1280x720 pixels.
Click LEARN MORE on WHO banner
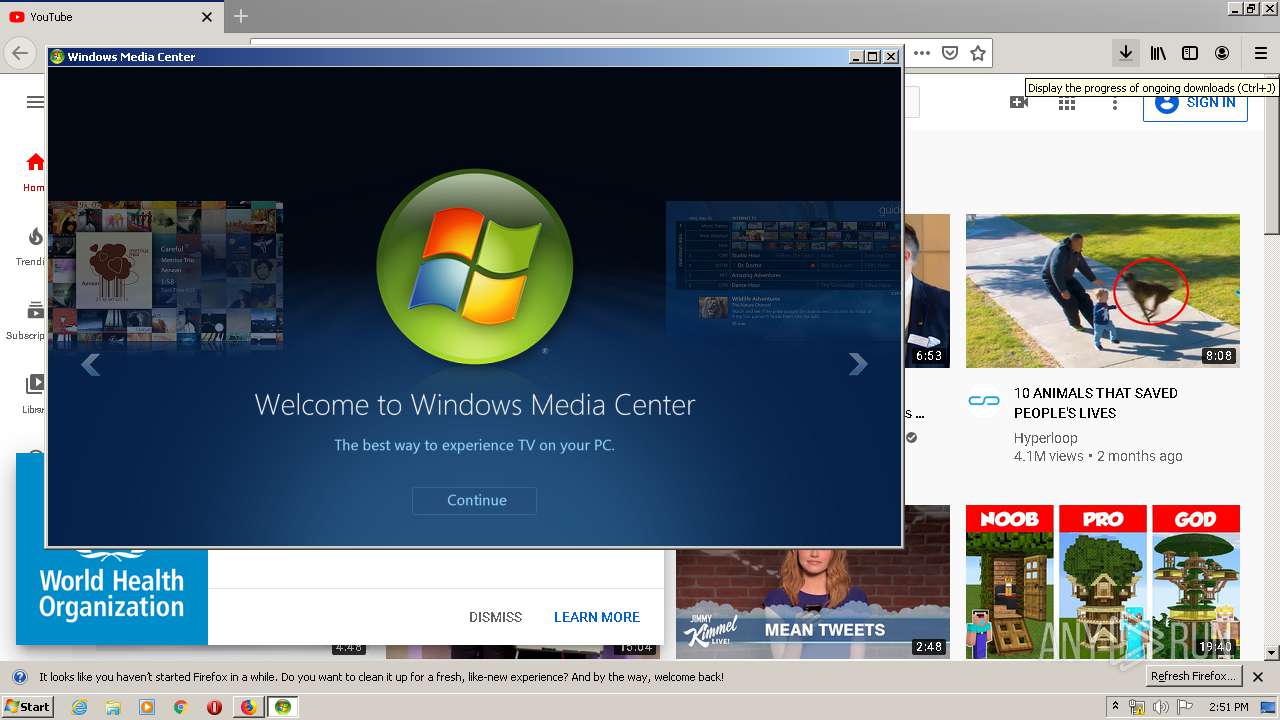point(597,617)
